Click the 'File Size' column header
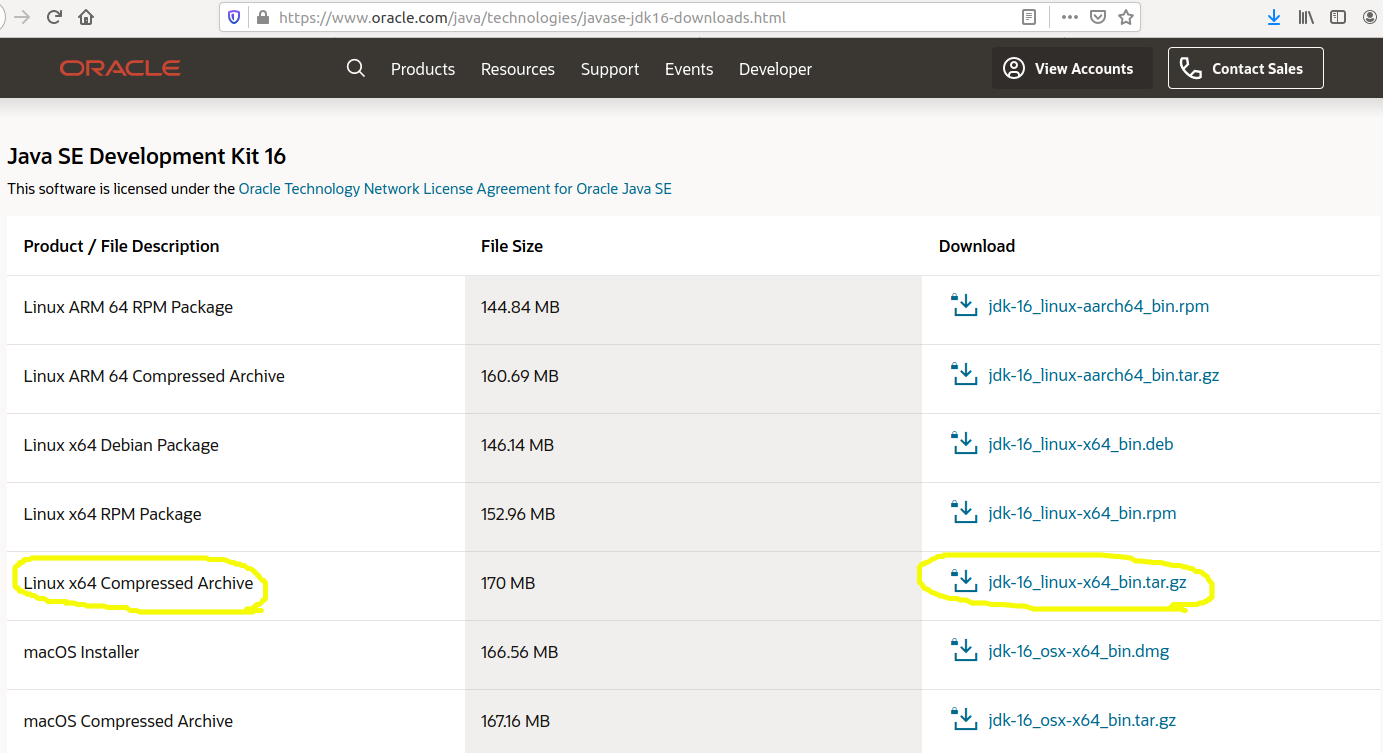This screenshot has height=753, width=1383. 512,246
